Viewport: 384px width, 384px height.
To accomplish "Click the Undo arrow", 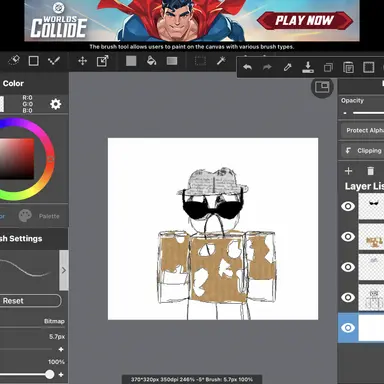I will coord(247,67).
